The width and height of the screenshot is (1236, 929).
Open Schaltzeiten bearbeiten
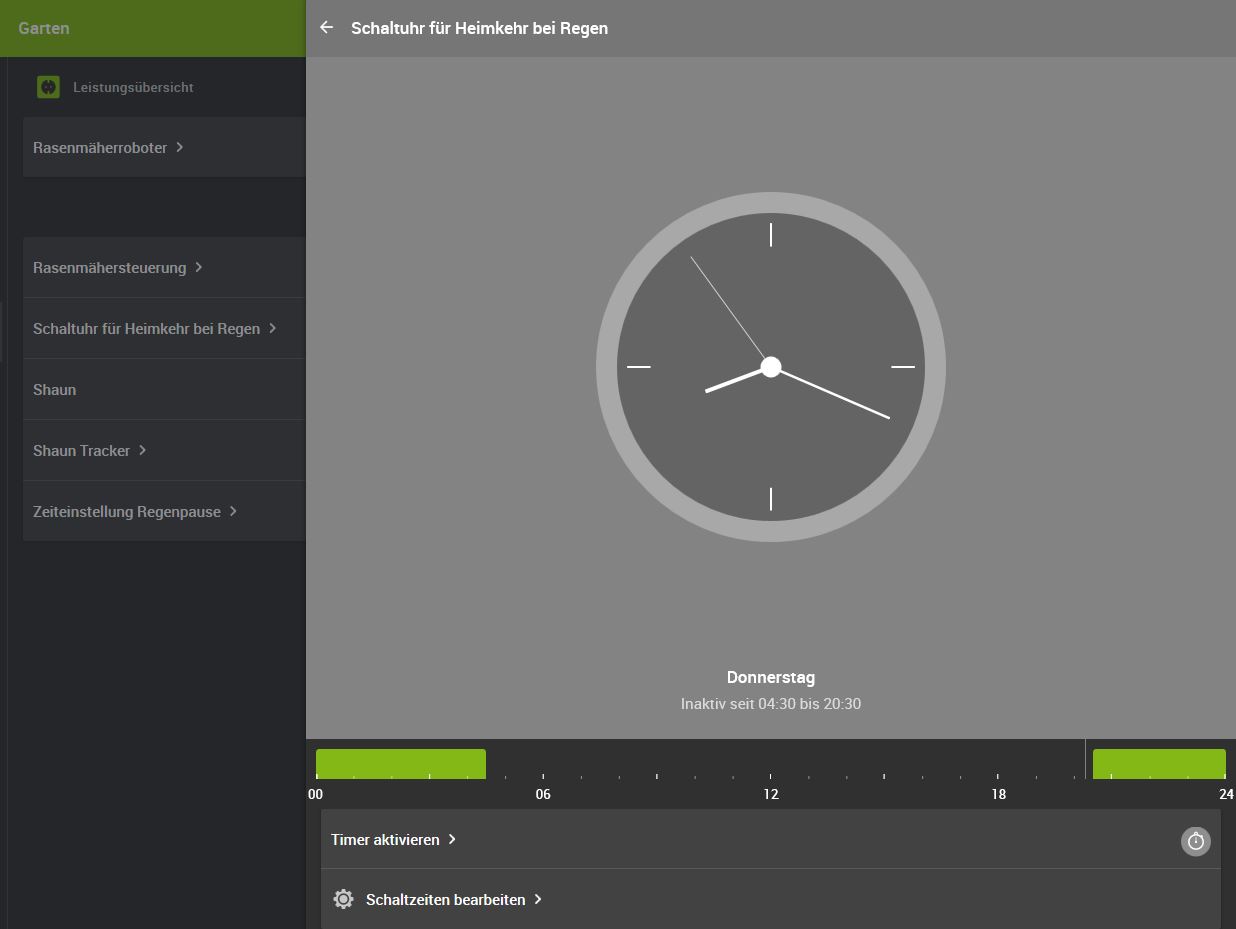(x=445, y=900)
